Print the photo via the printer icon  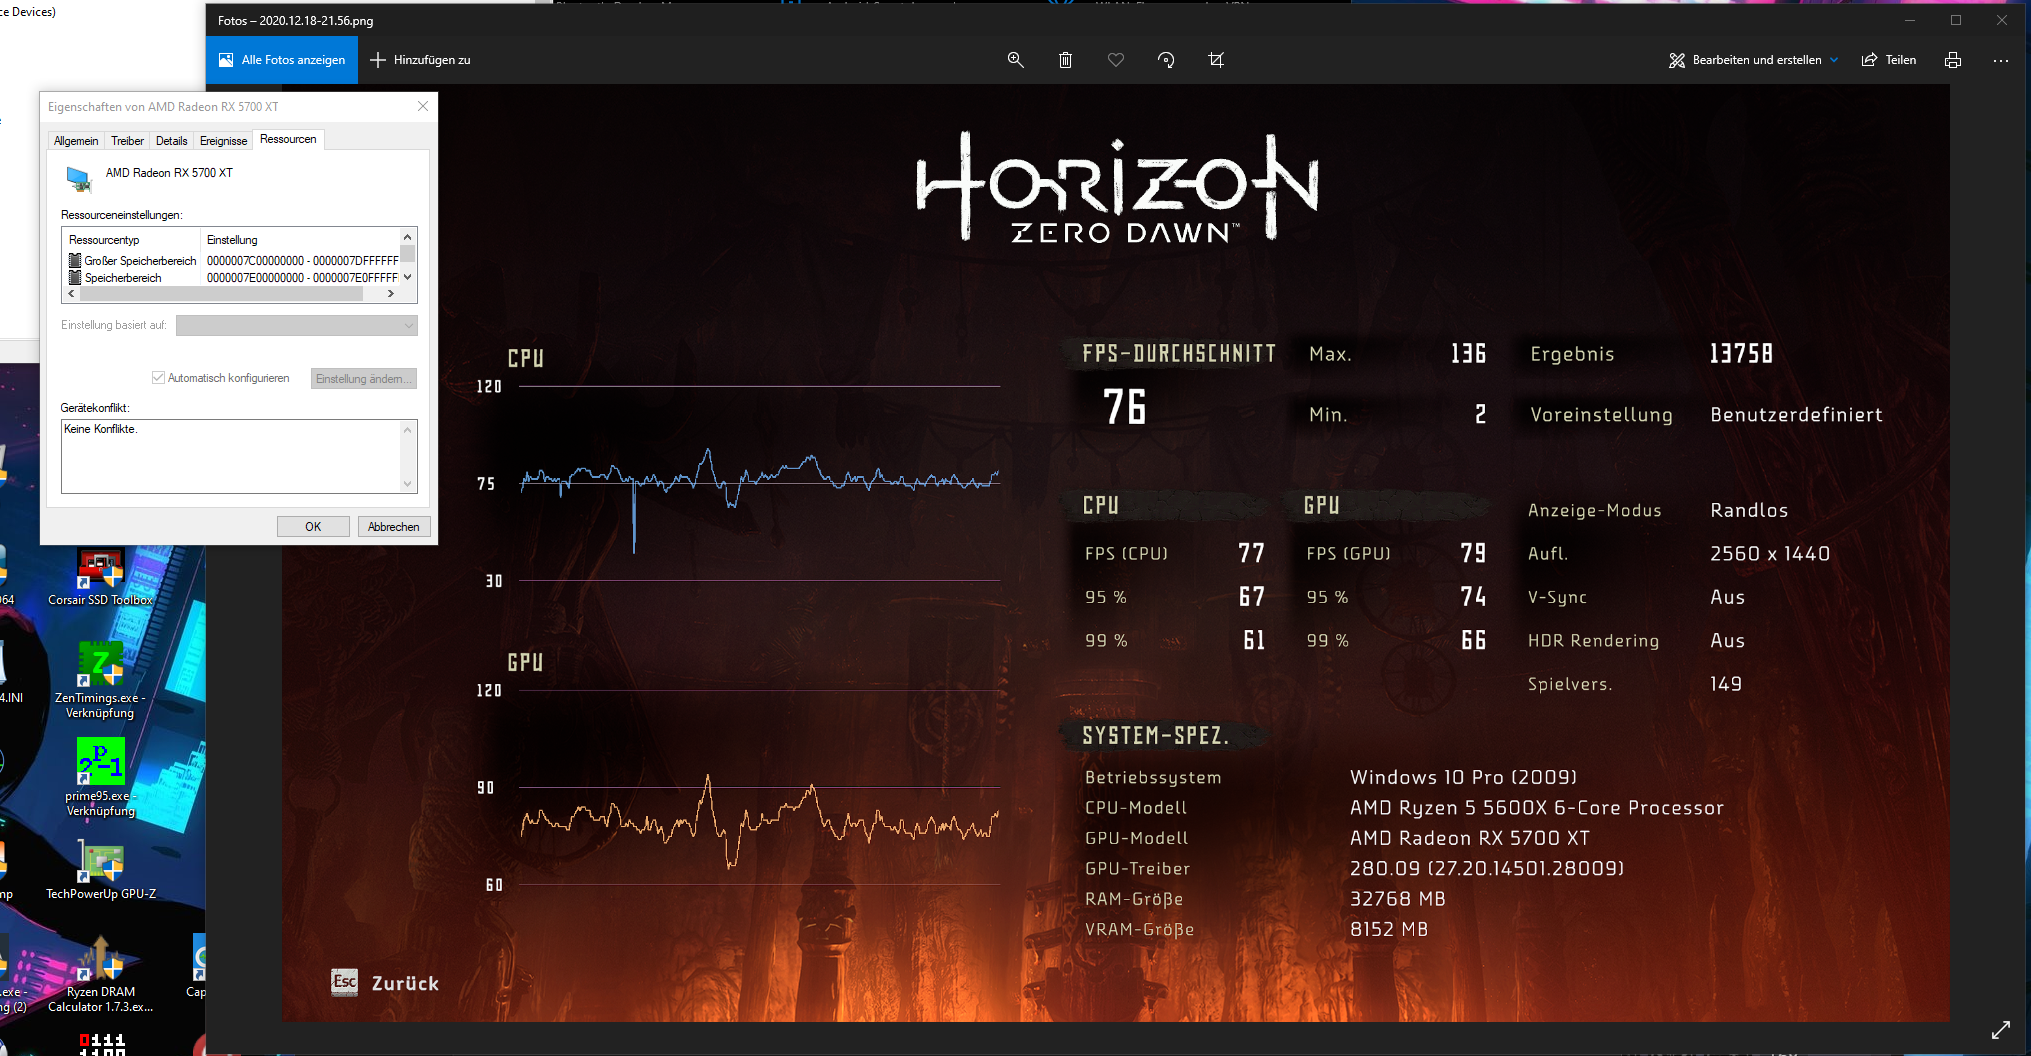coord(1953,60)
